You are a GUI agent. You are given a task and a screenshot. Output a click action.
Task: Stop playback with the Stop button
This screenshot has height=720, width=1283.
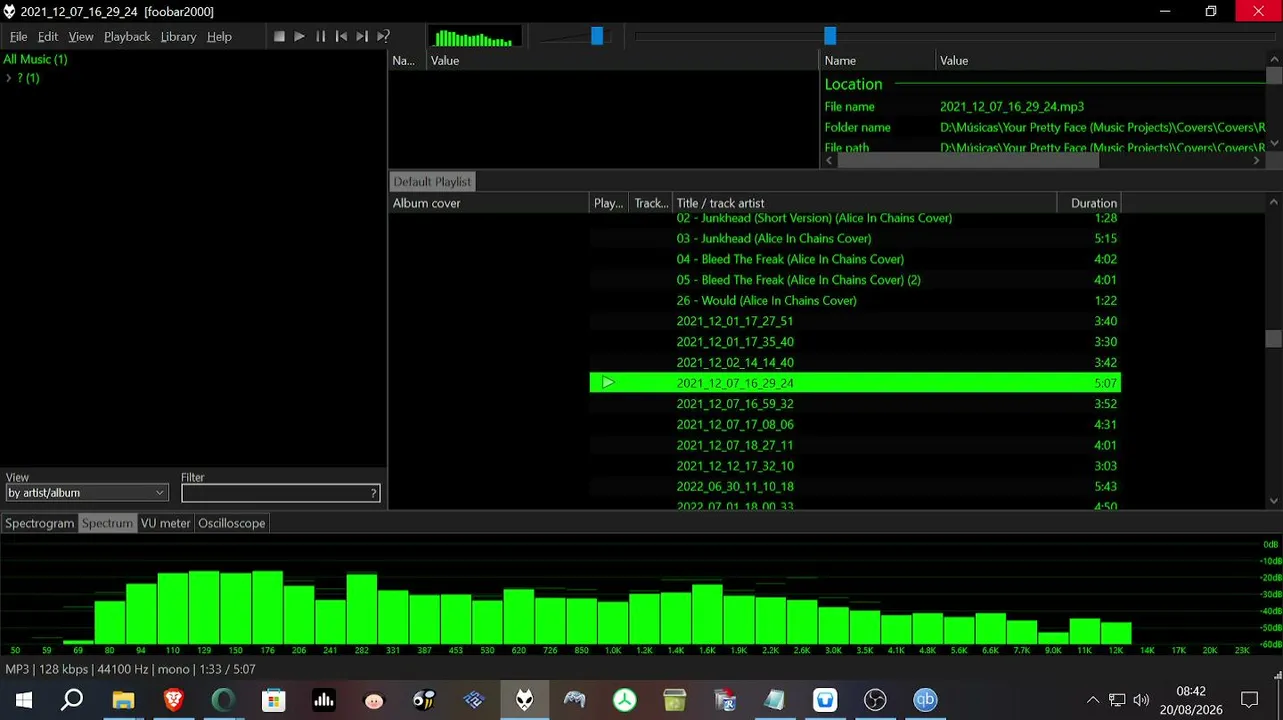279,37
